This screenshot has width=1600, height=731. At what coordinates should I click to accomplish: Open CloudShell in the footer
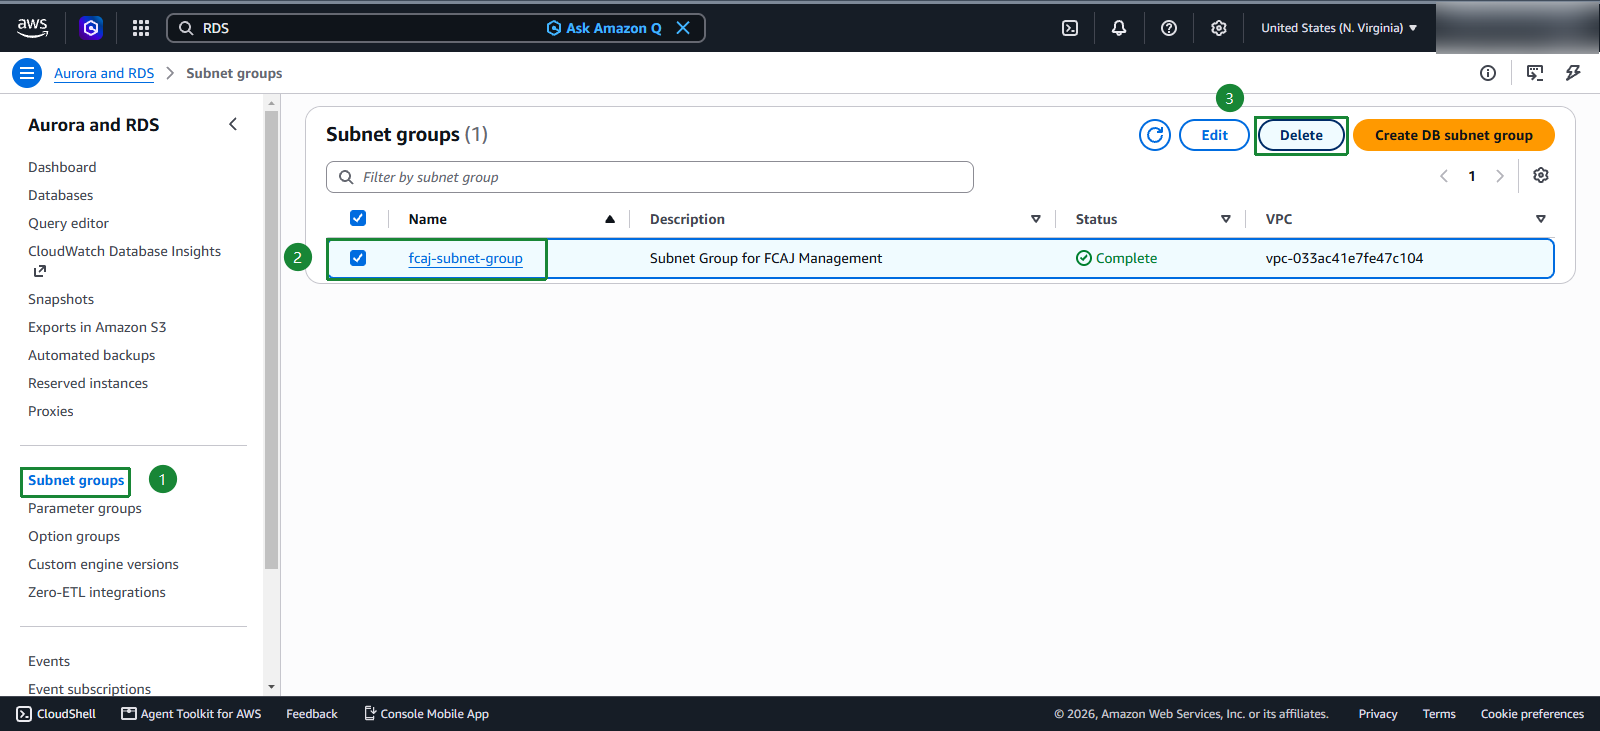pos(56,714)
